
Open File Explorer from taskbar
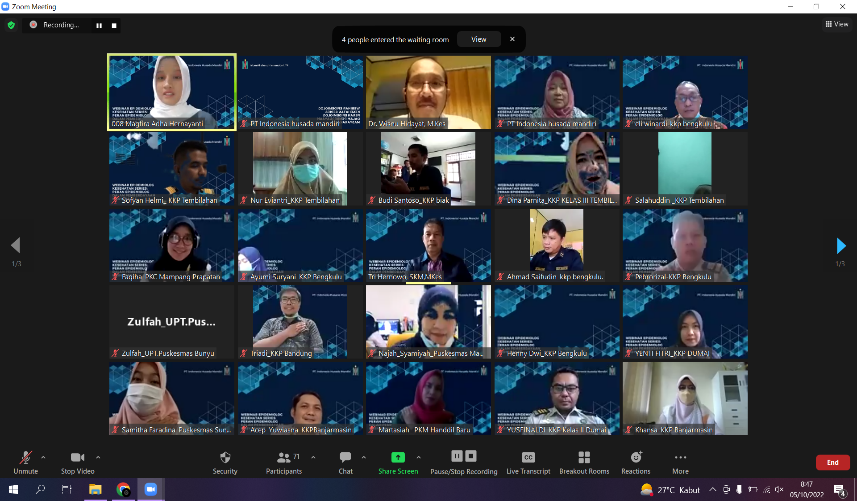[x=95, y=490]
